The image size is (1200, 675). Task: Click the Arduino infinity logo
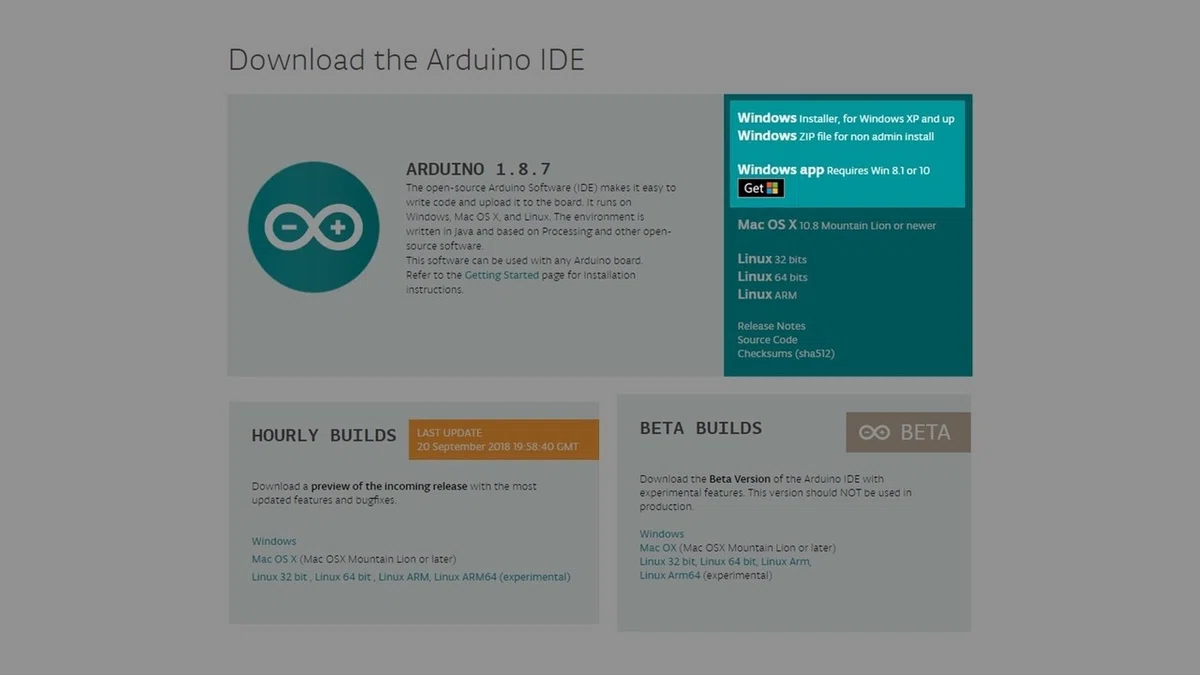(313, 227)
